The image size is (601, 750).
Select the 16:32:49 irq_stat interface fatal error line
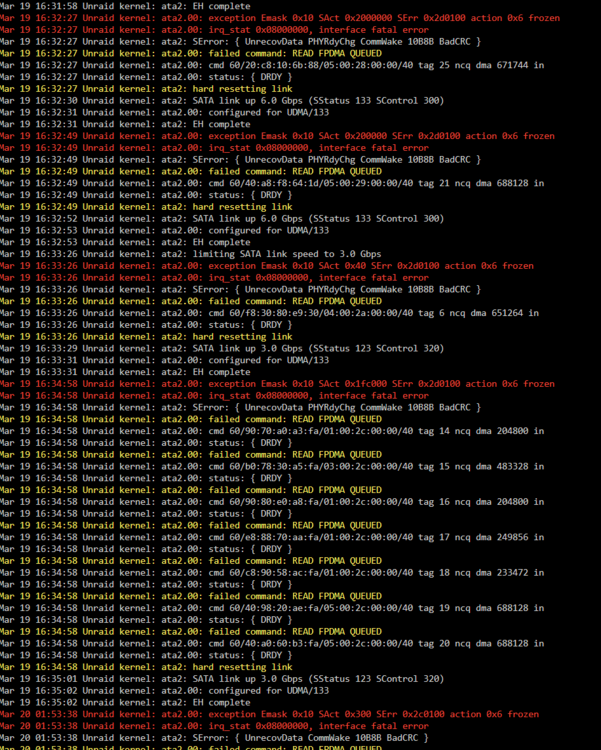pyautogui.click(x=214, y=148)
